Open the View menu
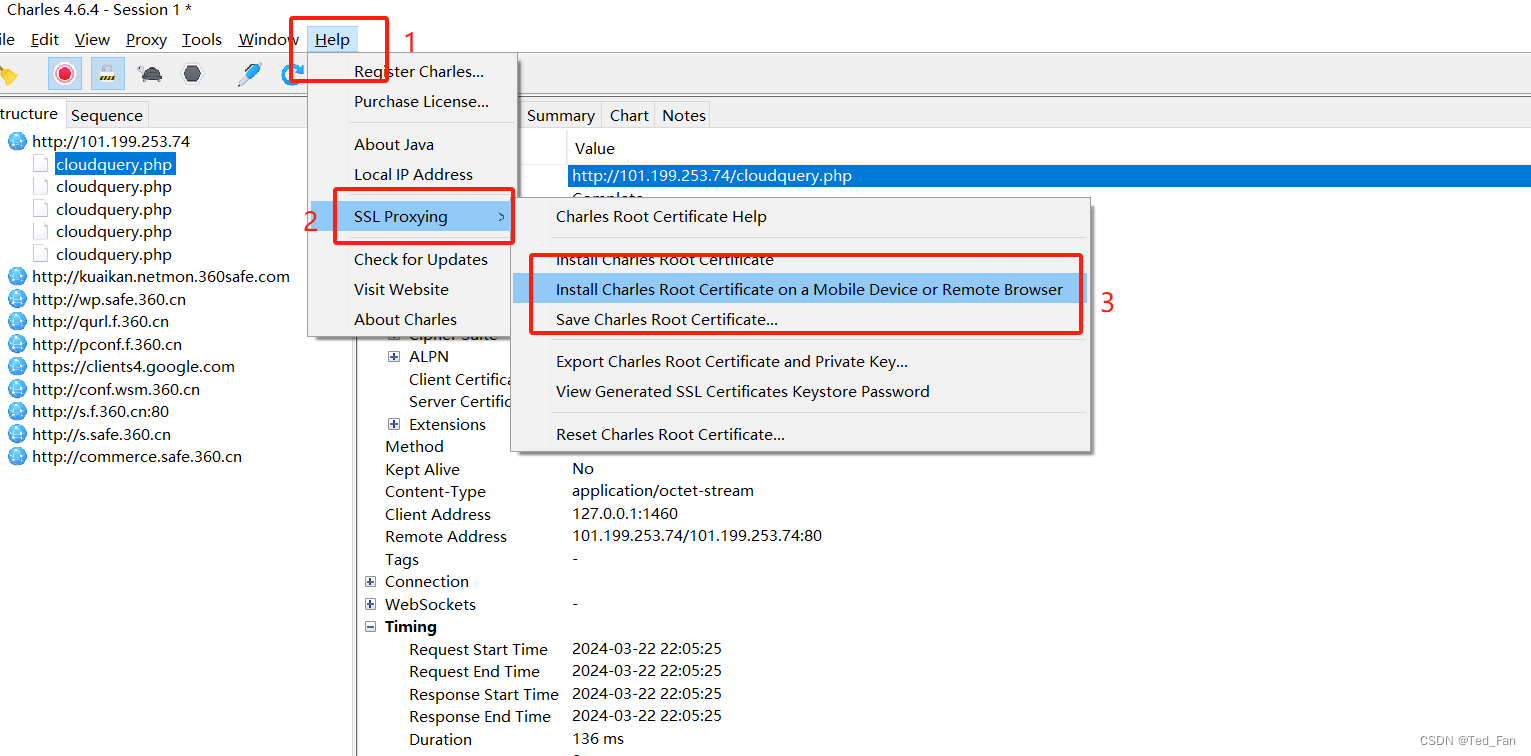 92,39
